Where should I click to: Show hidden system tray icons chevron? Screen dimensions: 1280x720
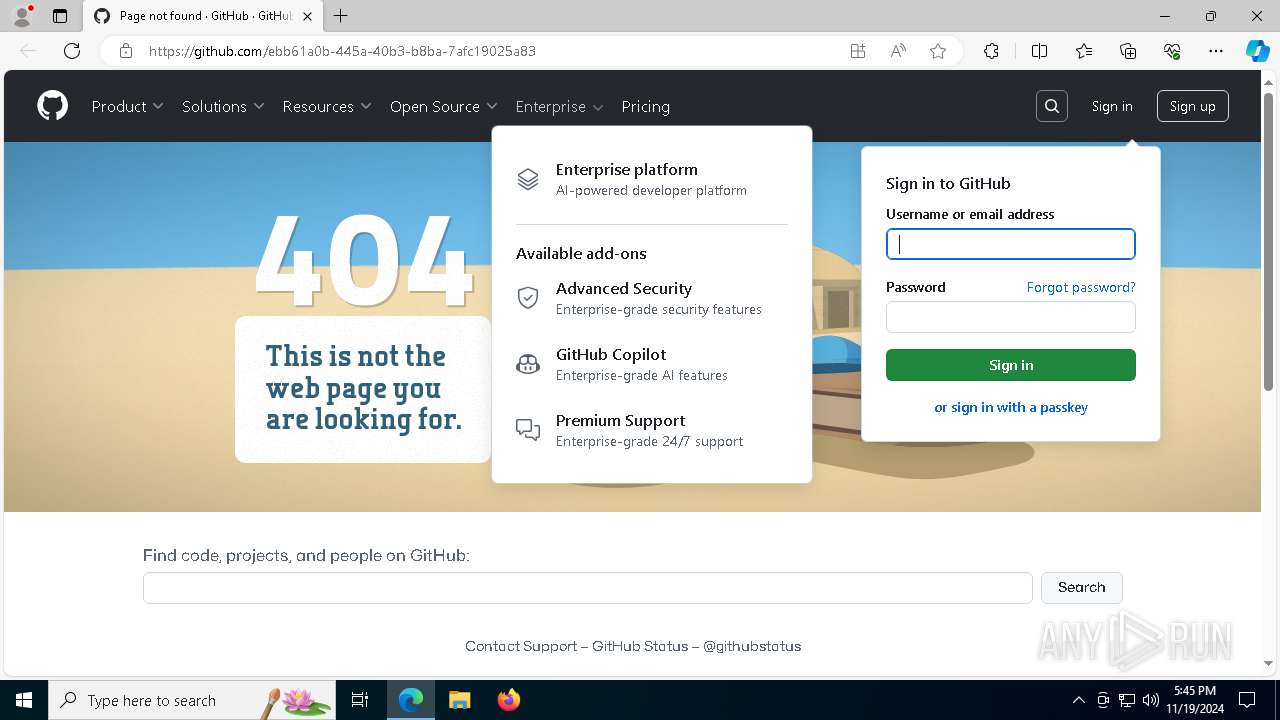pos(1078,700)
